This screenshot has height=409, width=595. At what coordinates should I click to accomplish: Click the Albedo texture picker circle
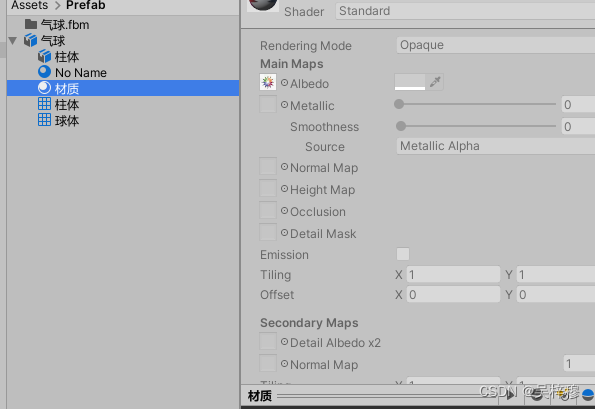pos(284,82)
